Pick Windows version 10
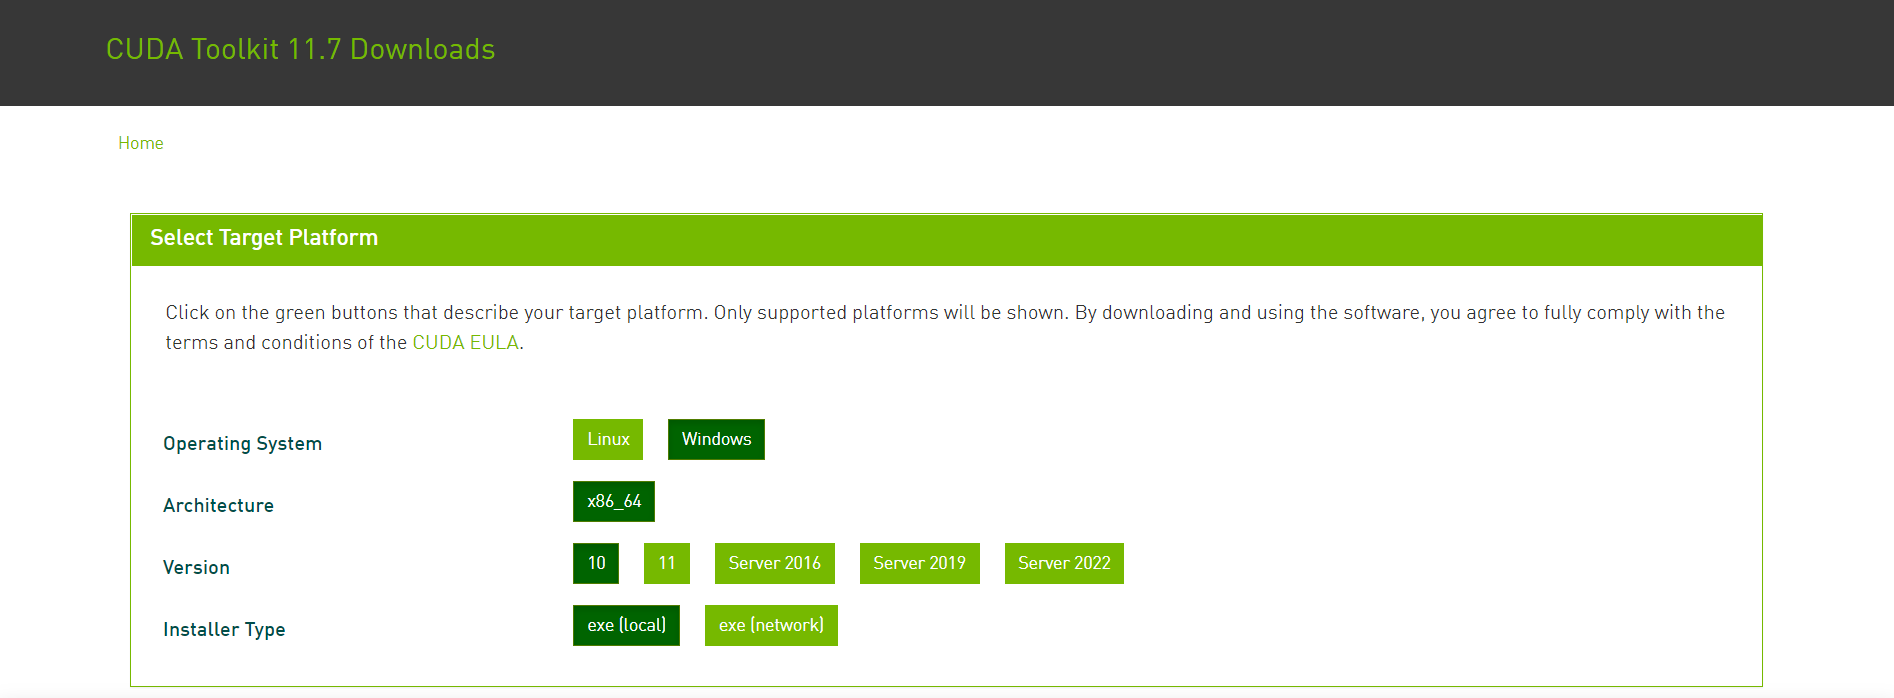This screenshot has width=1894, height=698. click(x=596, y=563)
